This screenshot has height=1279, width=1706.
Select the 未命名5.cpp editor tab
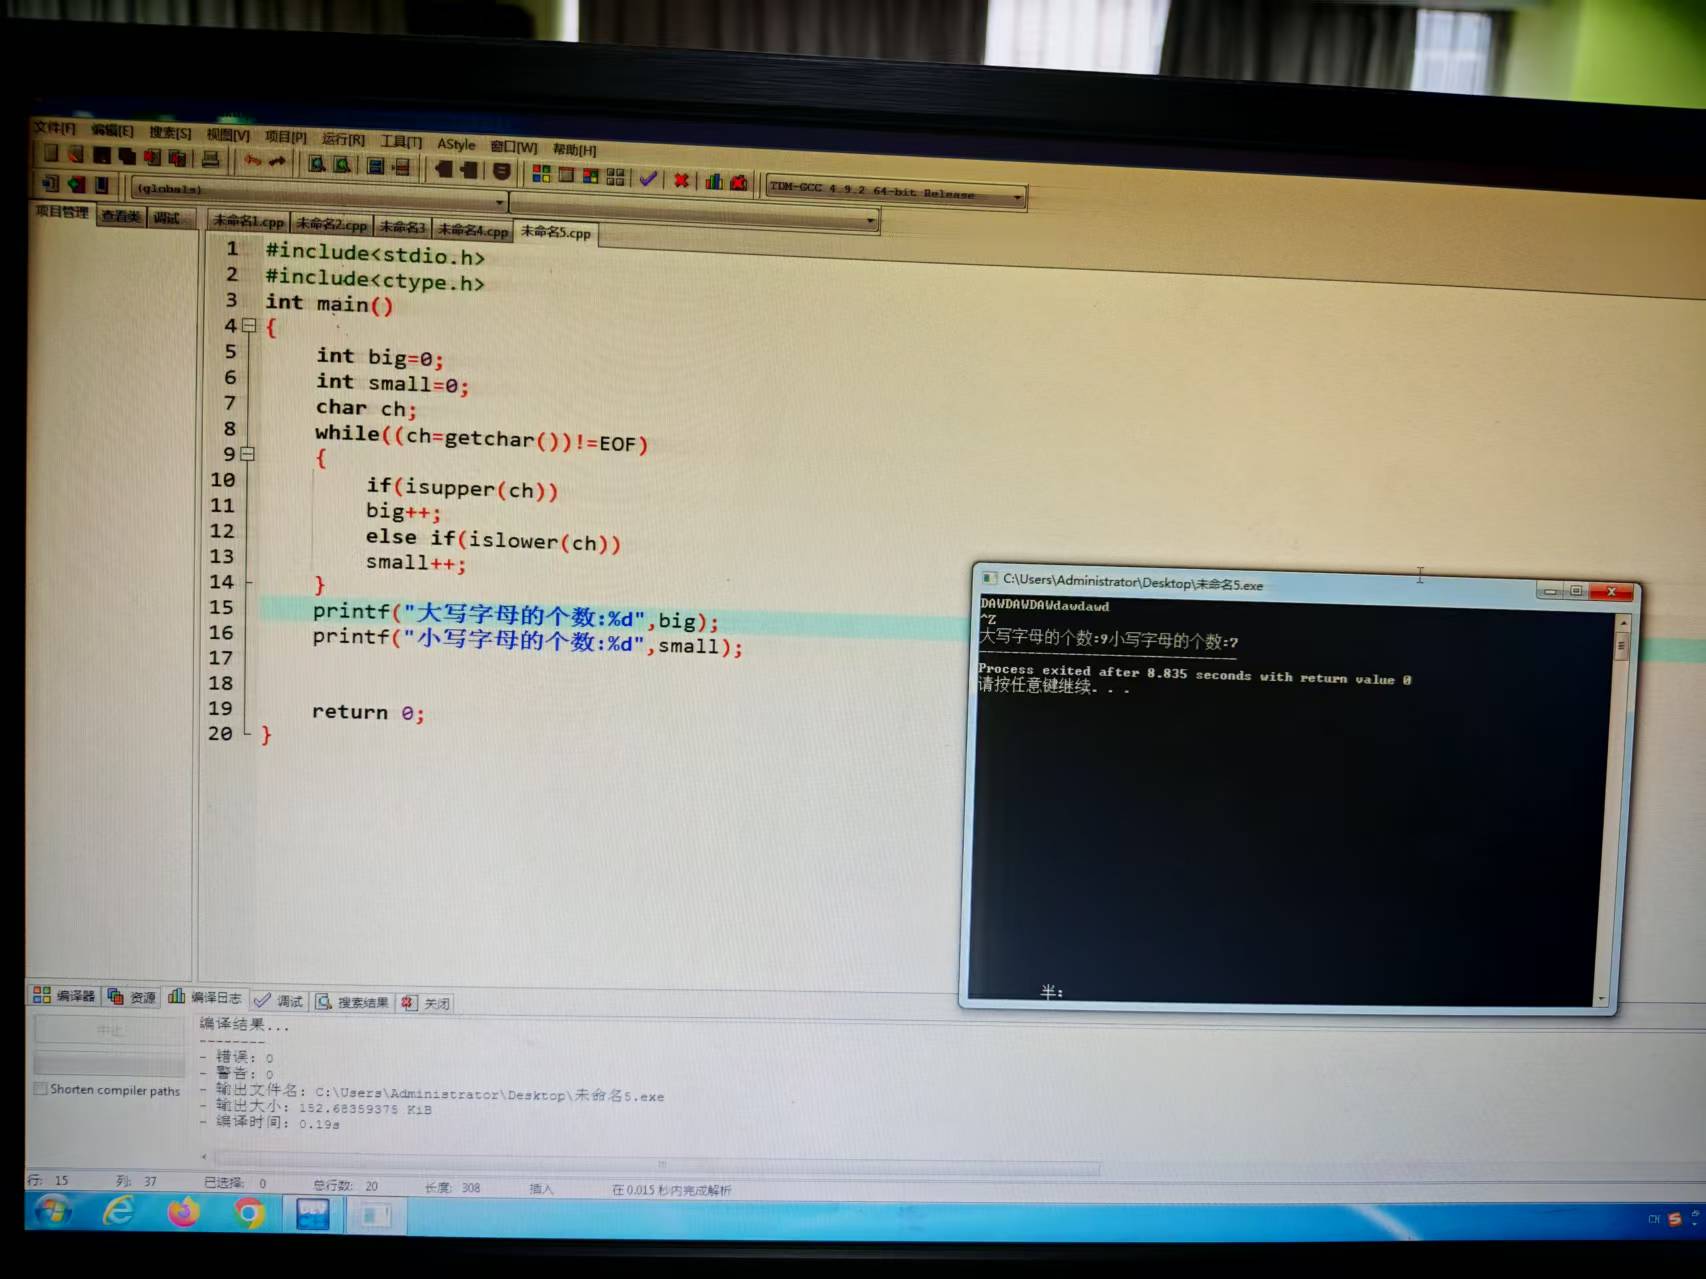[x=556, y=232]
